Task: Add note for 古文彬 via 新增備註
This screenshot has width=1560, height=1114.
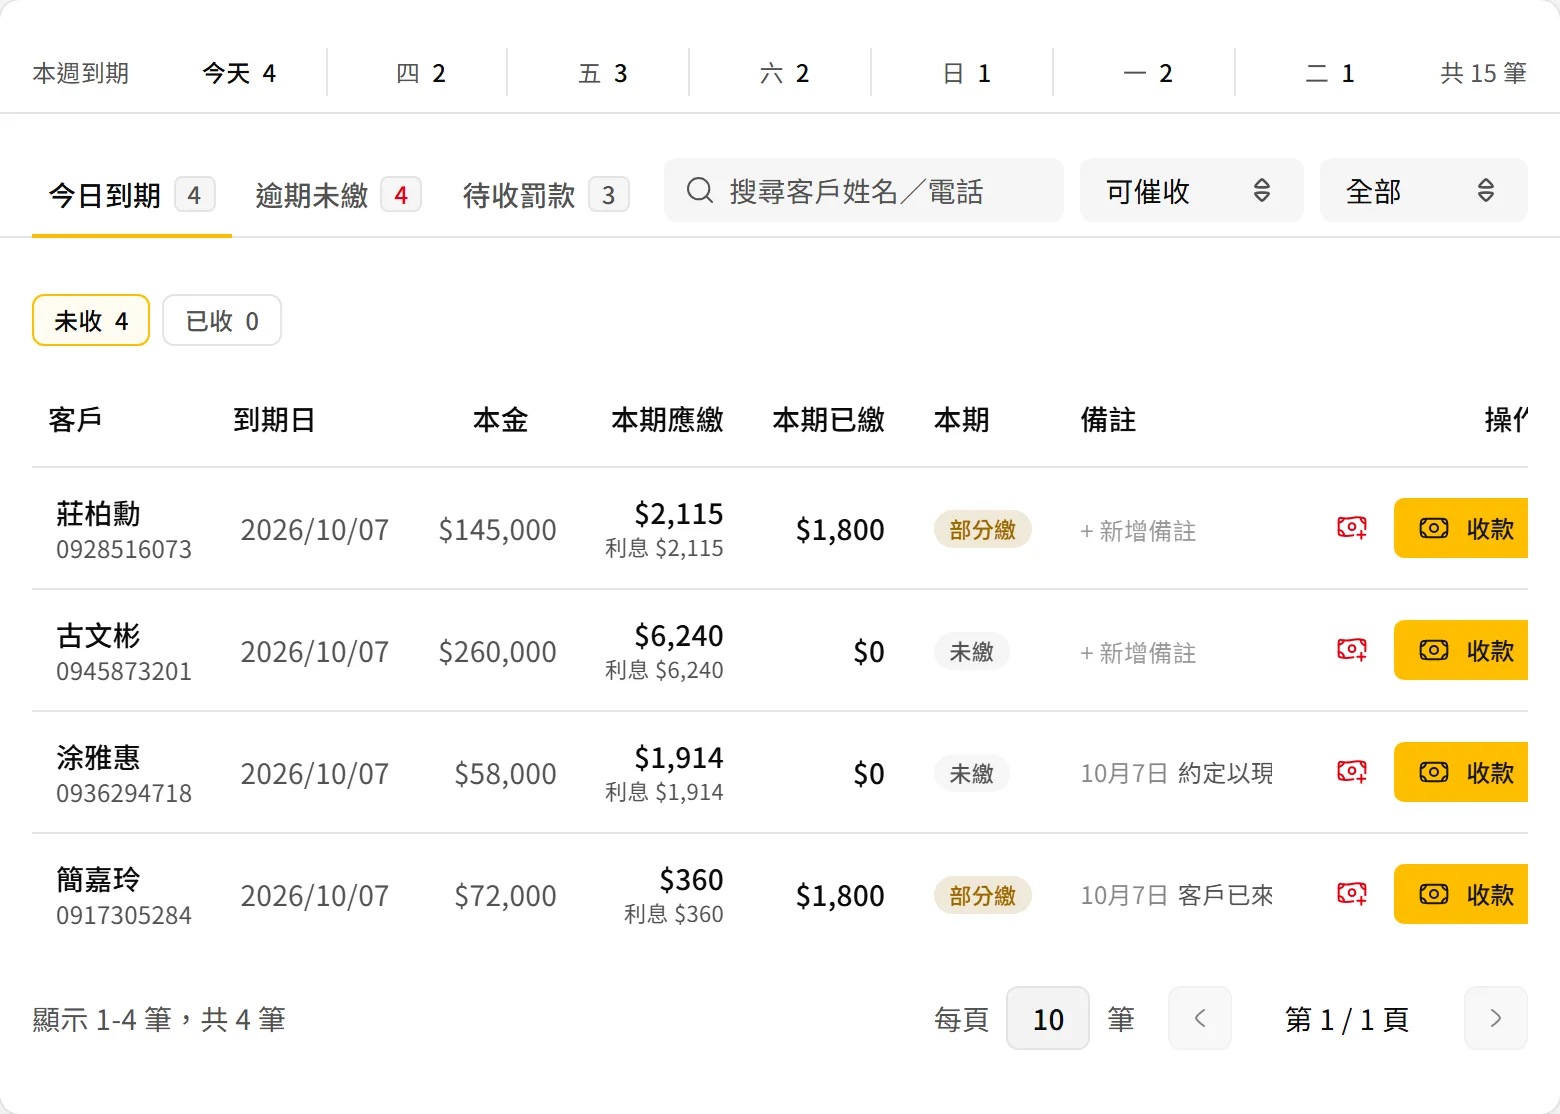Action: pyautogui.click(x=1138, y=653)
